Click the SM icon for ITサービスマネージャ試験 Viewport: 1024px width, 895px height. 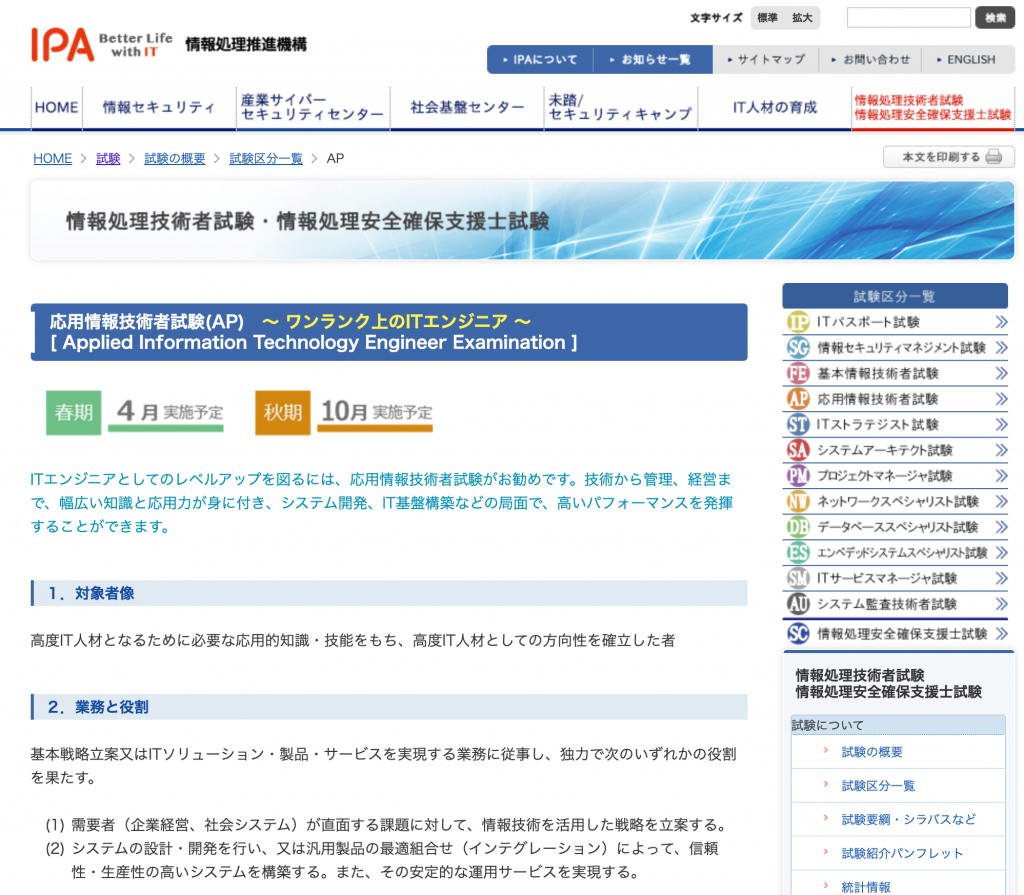pos(797,578)
